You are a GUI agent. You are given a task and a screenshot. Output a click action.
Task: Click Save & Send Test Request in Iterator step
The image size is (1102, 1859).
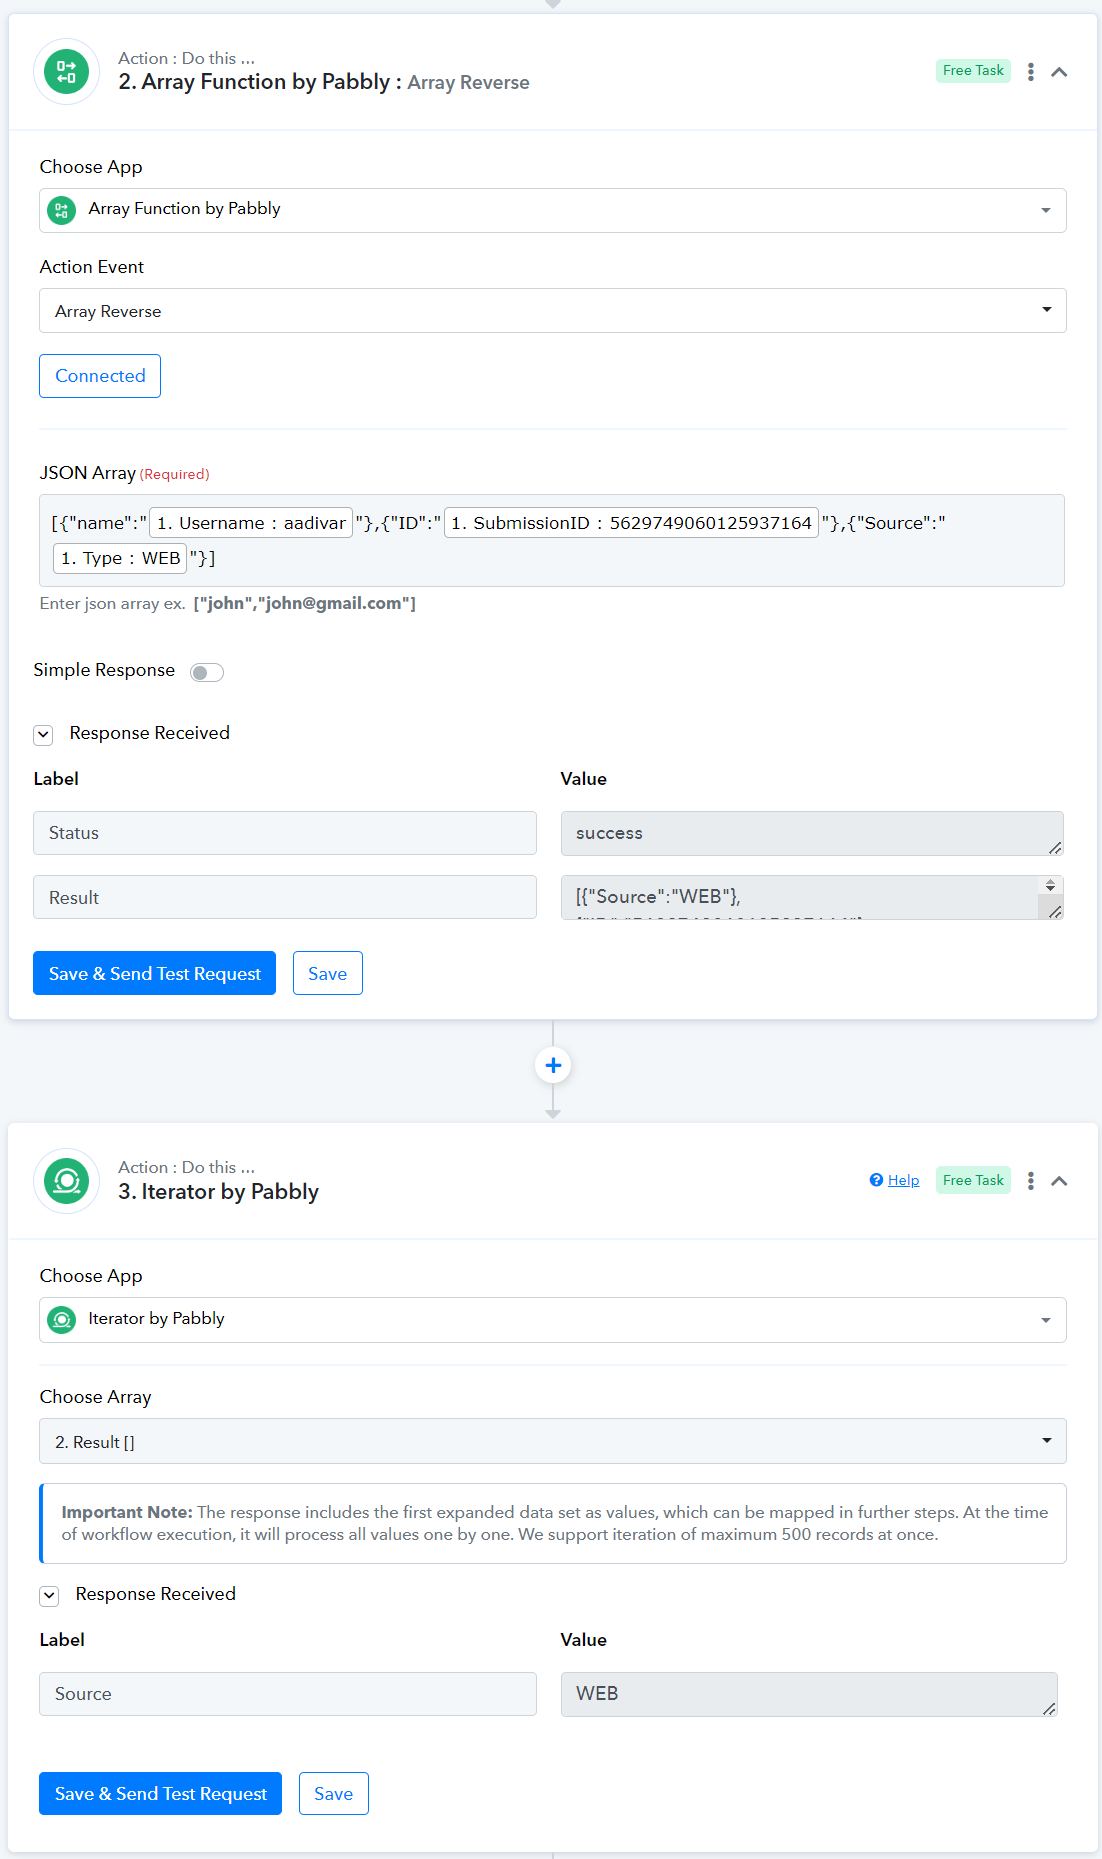tap(160, 1793)
